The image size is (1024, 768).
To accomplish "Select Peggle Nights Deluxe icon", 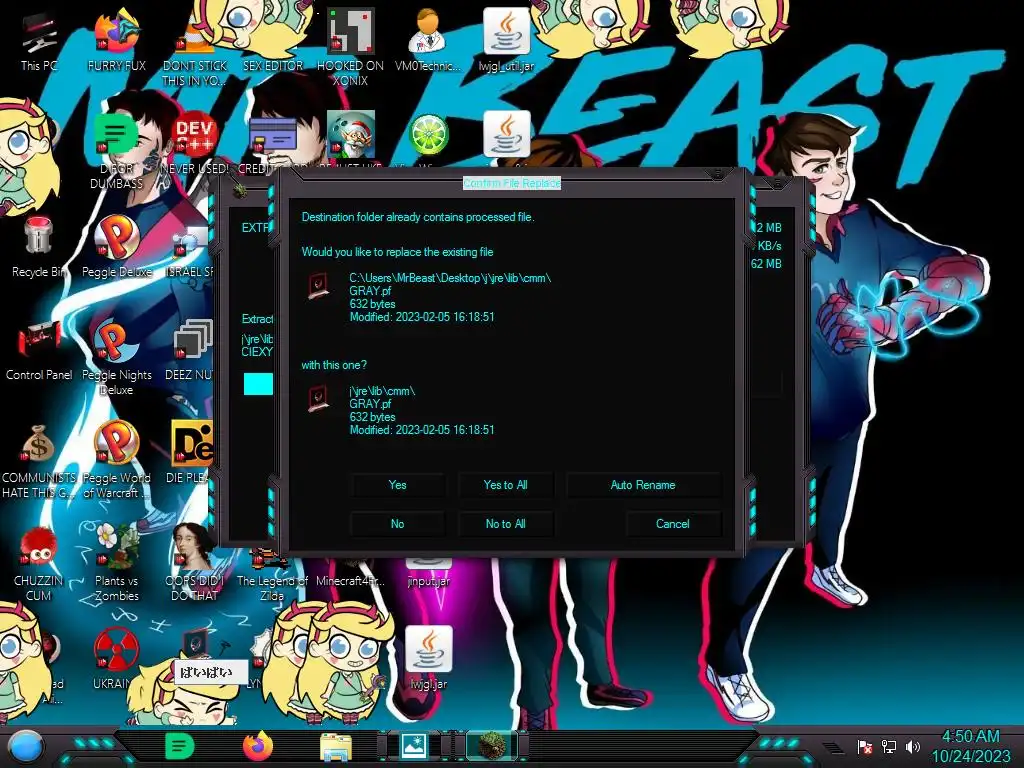I will pos(116,358).
